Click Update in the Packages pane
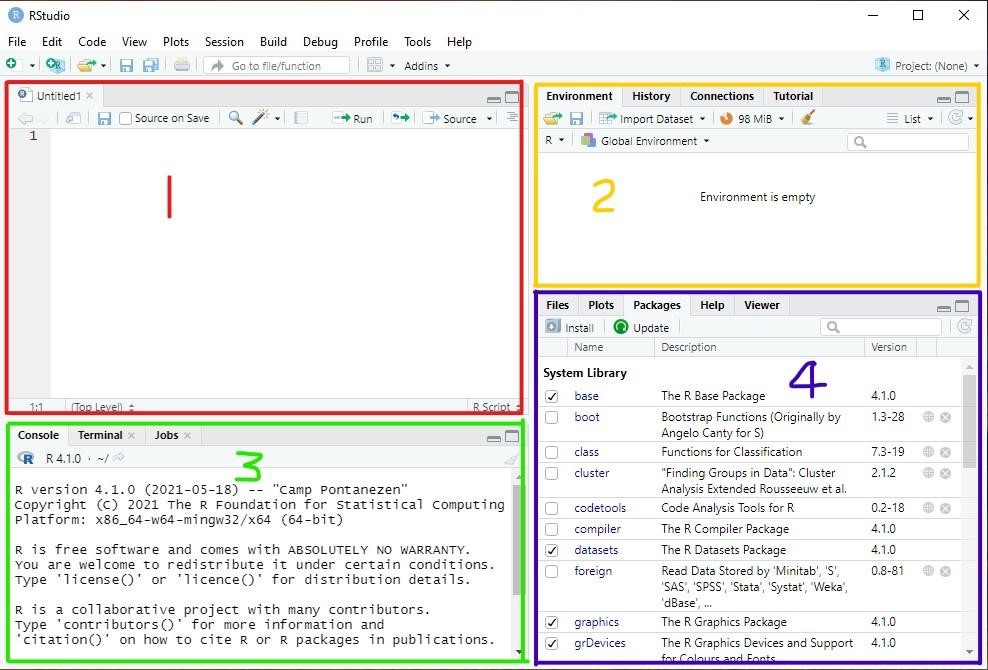 [x=642, y=326]
